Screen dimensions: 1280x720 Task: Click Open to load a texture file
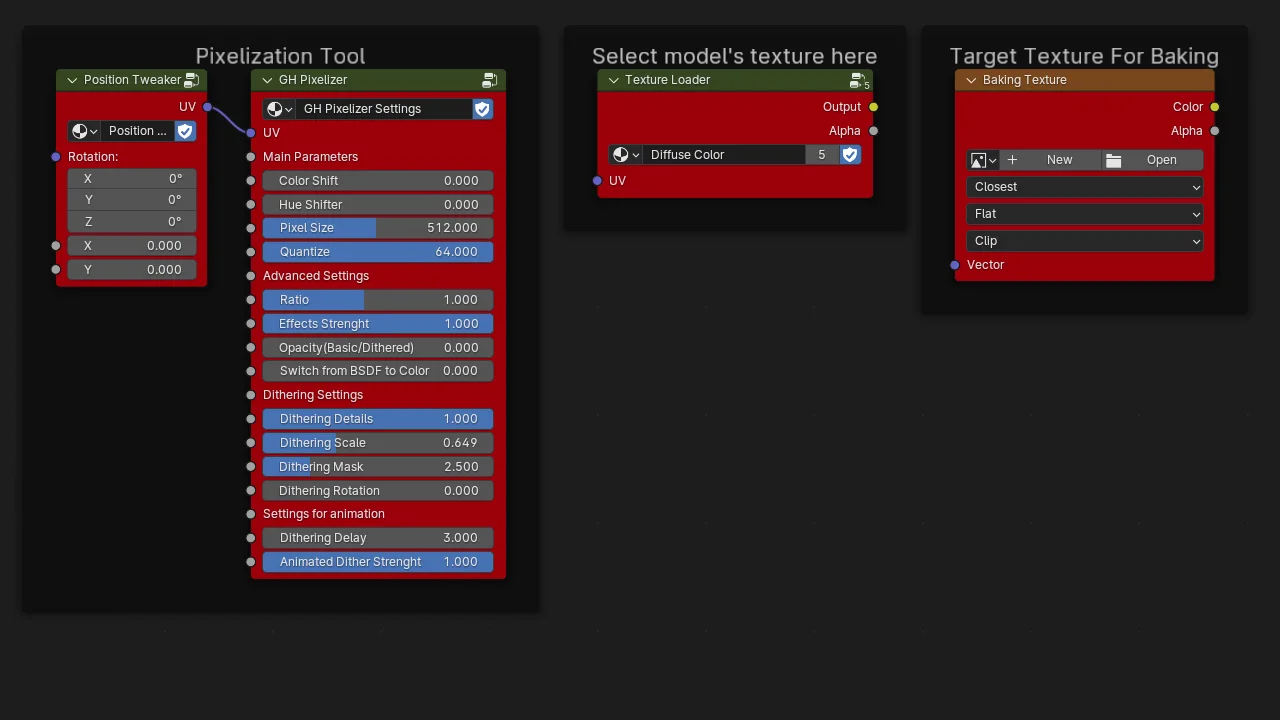click(x=1161, y=160)
